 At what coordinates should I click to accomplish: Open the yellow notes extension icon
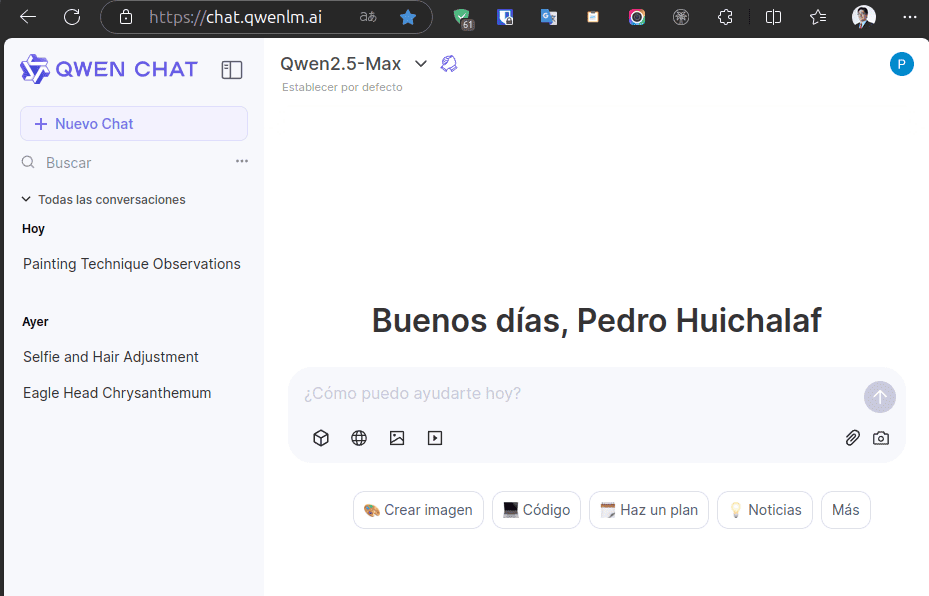point(592,17)
